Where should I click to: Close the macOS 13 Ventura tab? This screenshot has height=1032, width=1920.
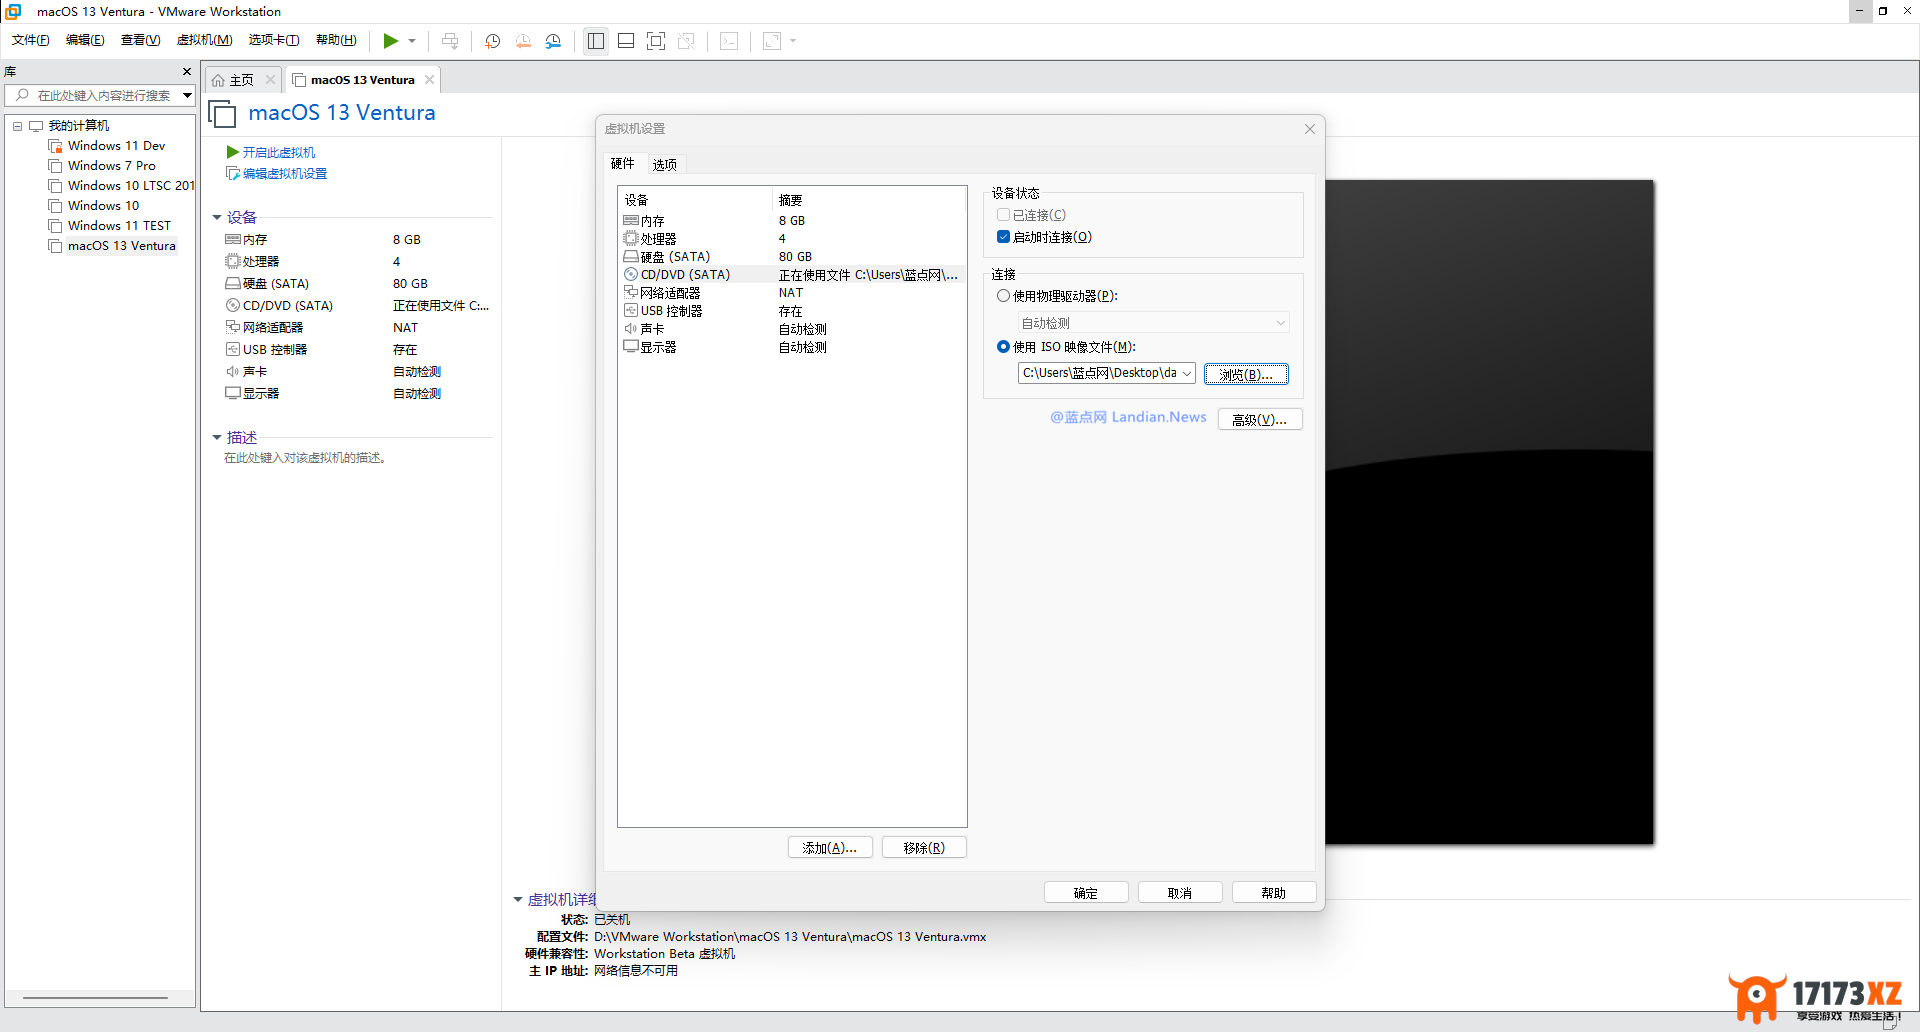click(x=430, y=80)
